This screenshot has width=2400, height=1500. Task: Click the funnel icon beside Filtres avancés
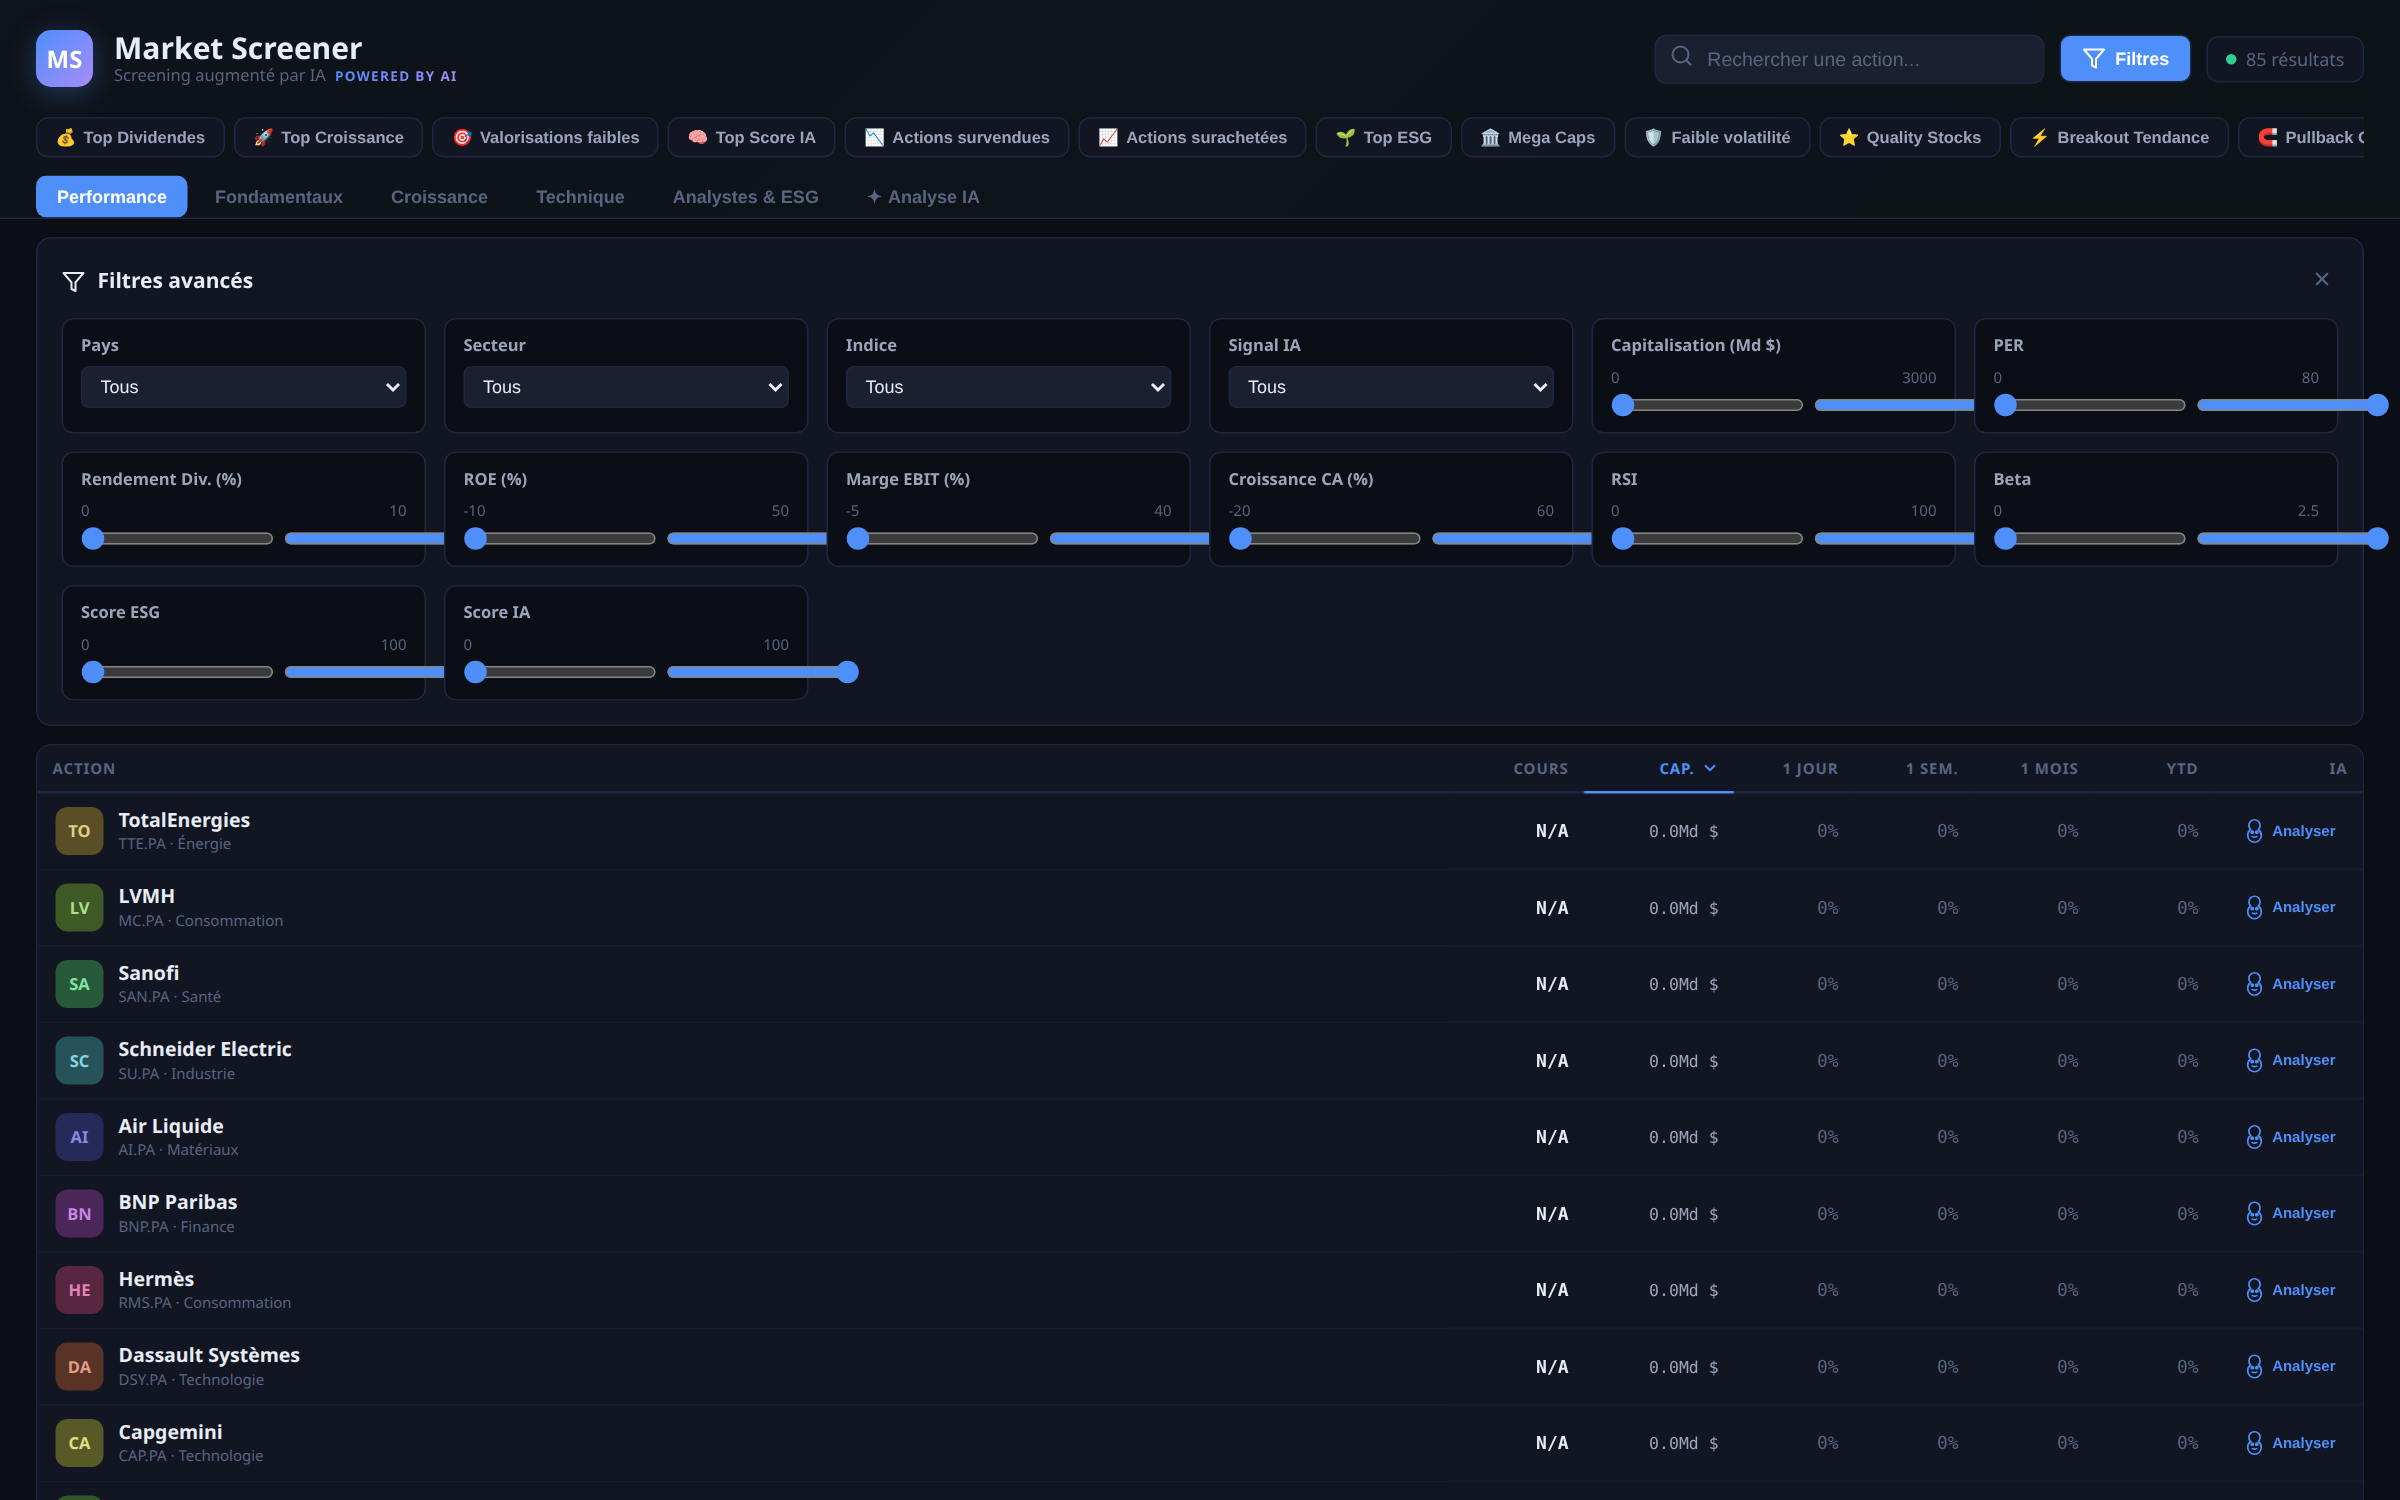pyautogui.click(x=73, y=281)
